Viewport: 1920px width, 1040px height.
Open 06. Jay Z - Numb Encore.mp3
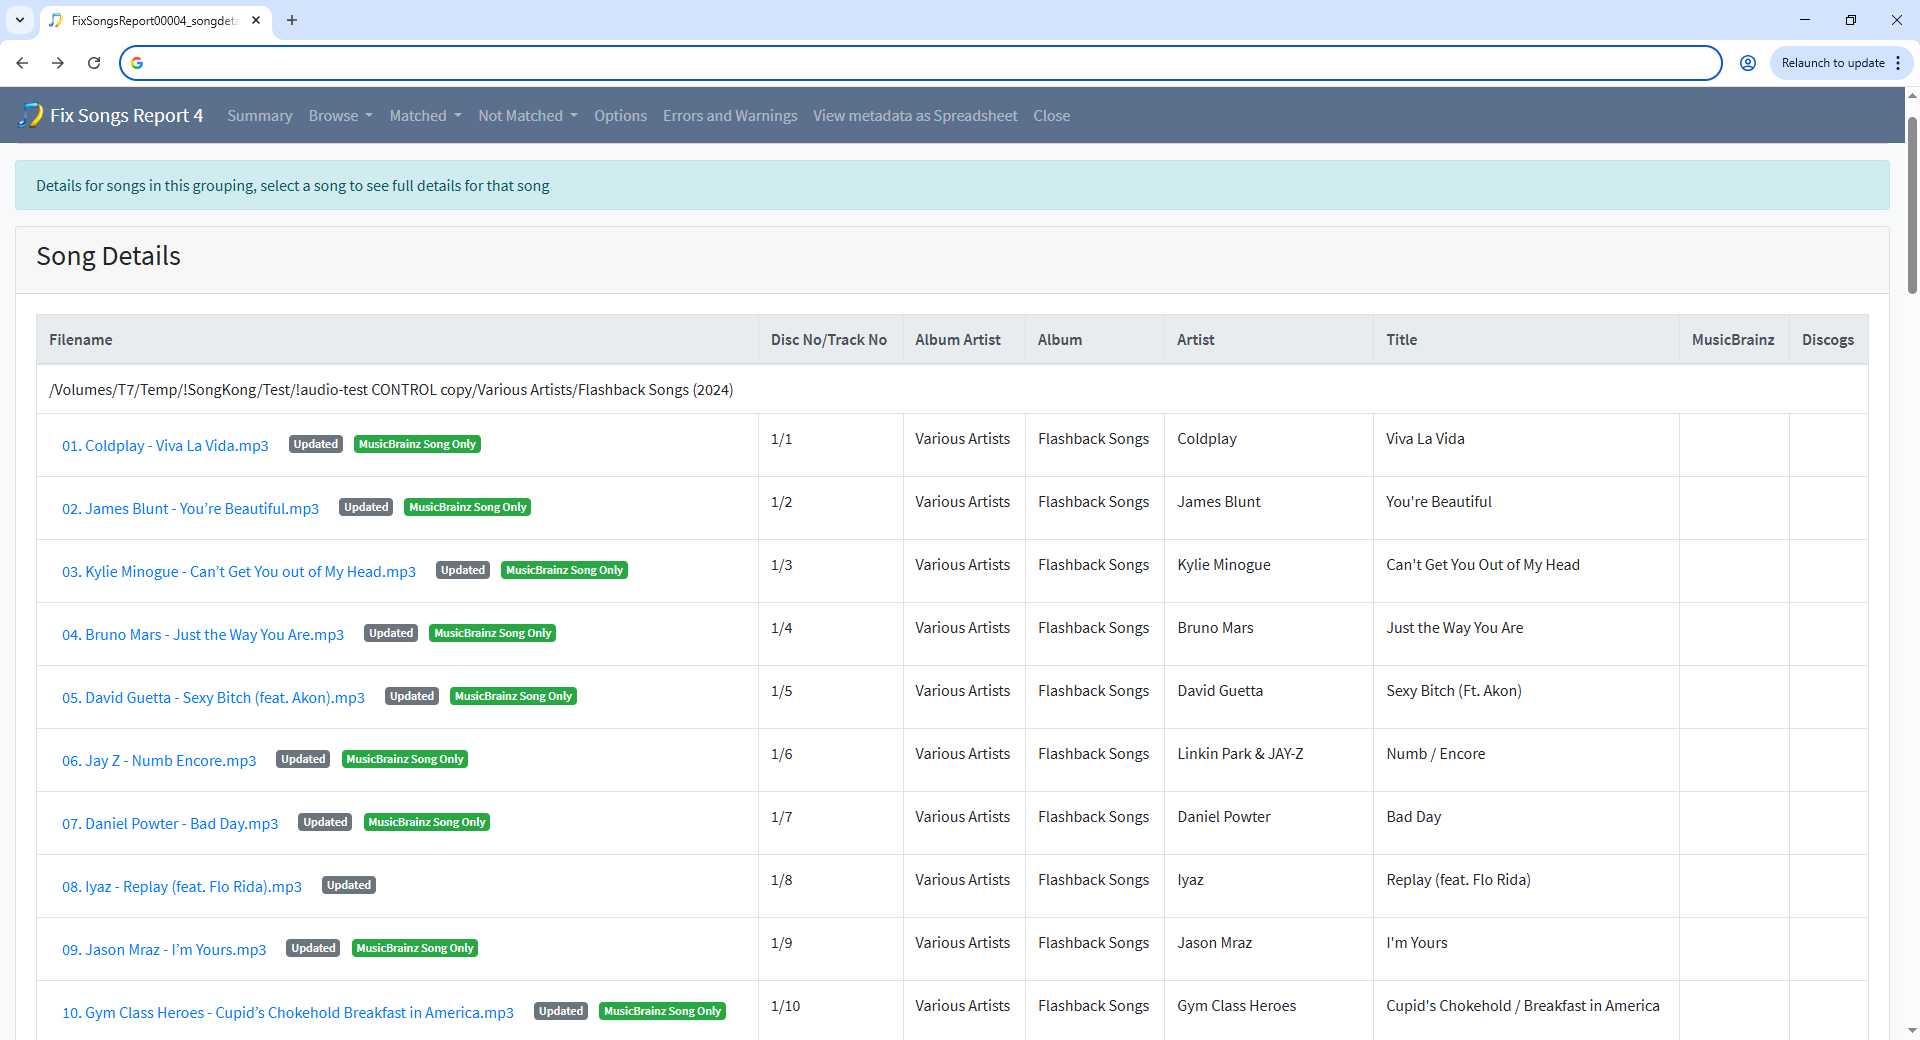(159, 761)
